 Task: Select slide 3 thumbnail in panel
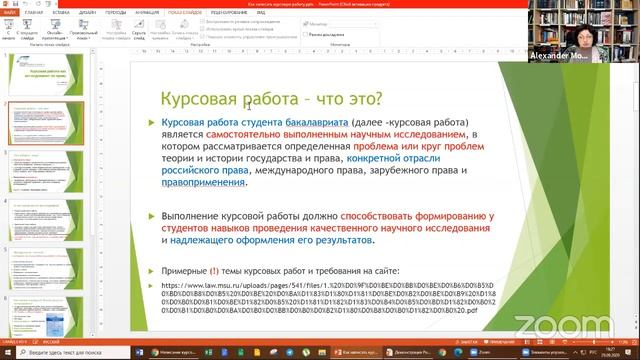(46, 172)
